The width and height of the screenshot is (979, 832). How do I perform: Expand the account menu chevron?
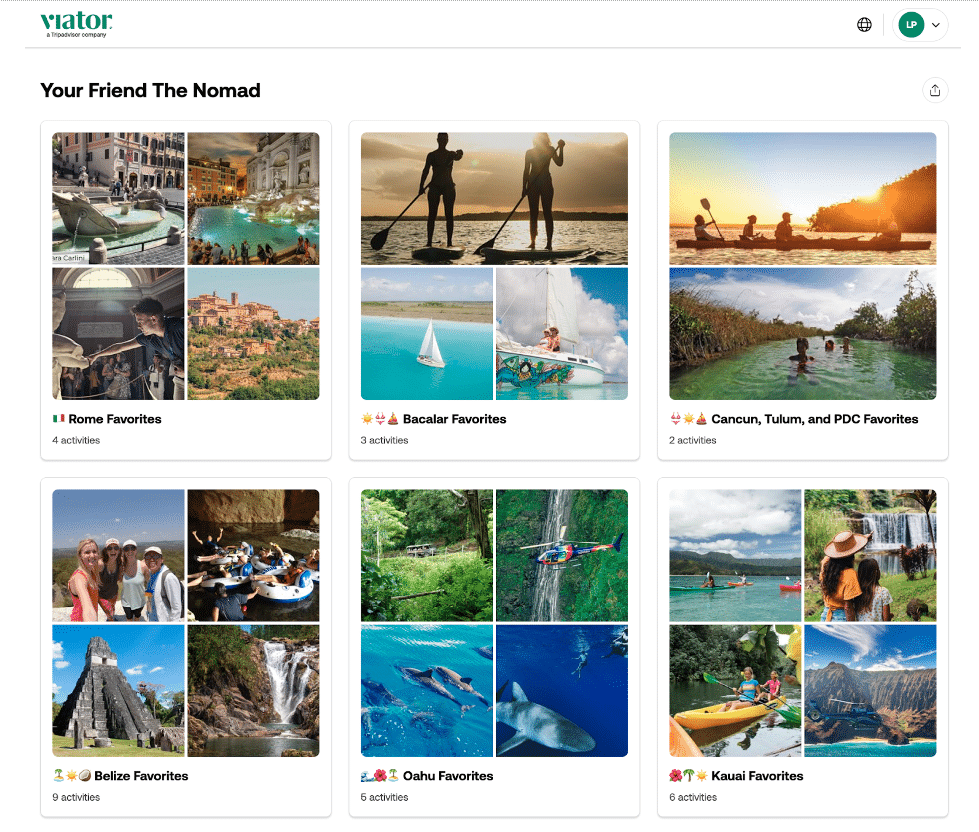point(935,25)
